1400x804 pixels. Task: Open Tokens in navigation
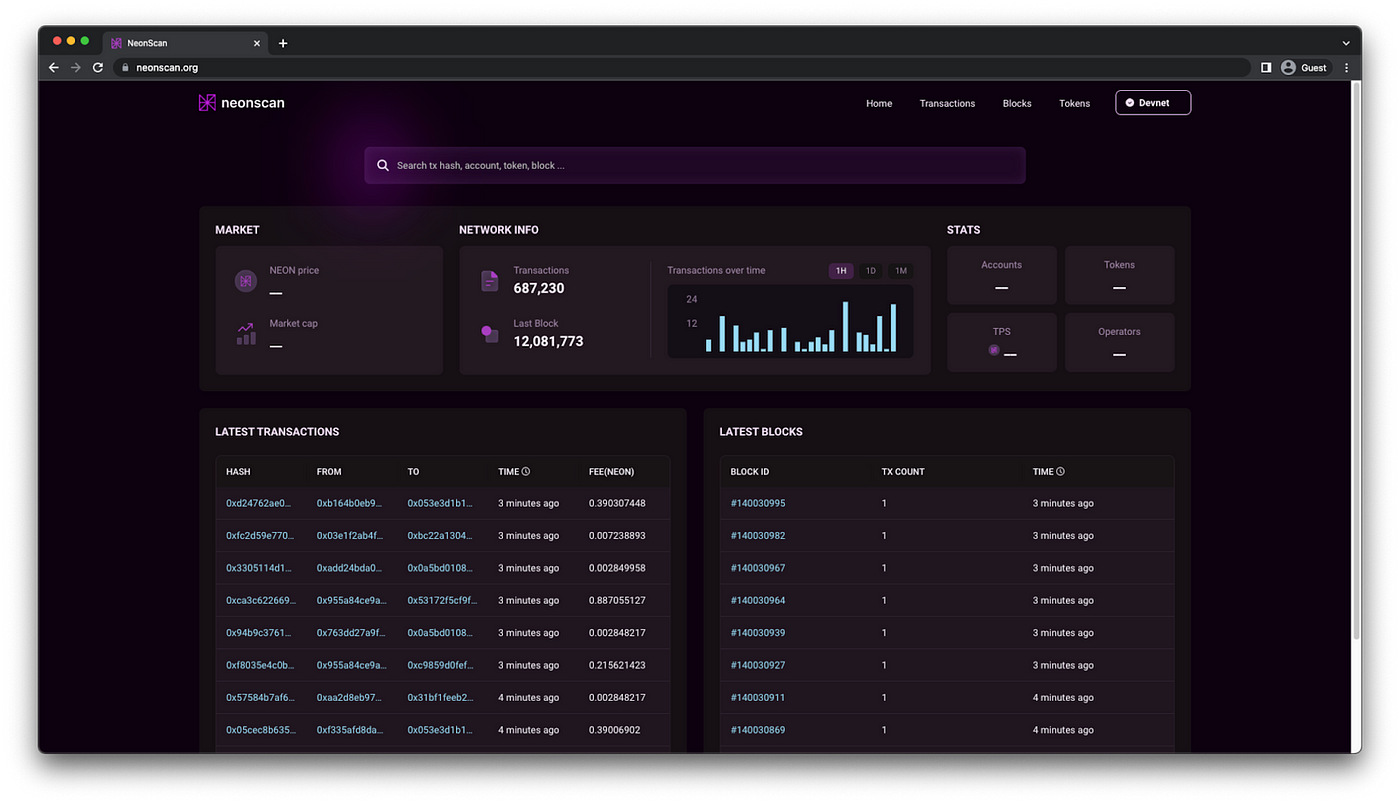tap(1075, 103)
